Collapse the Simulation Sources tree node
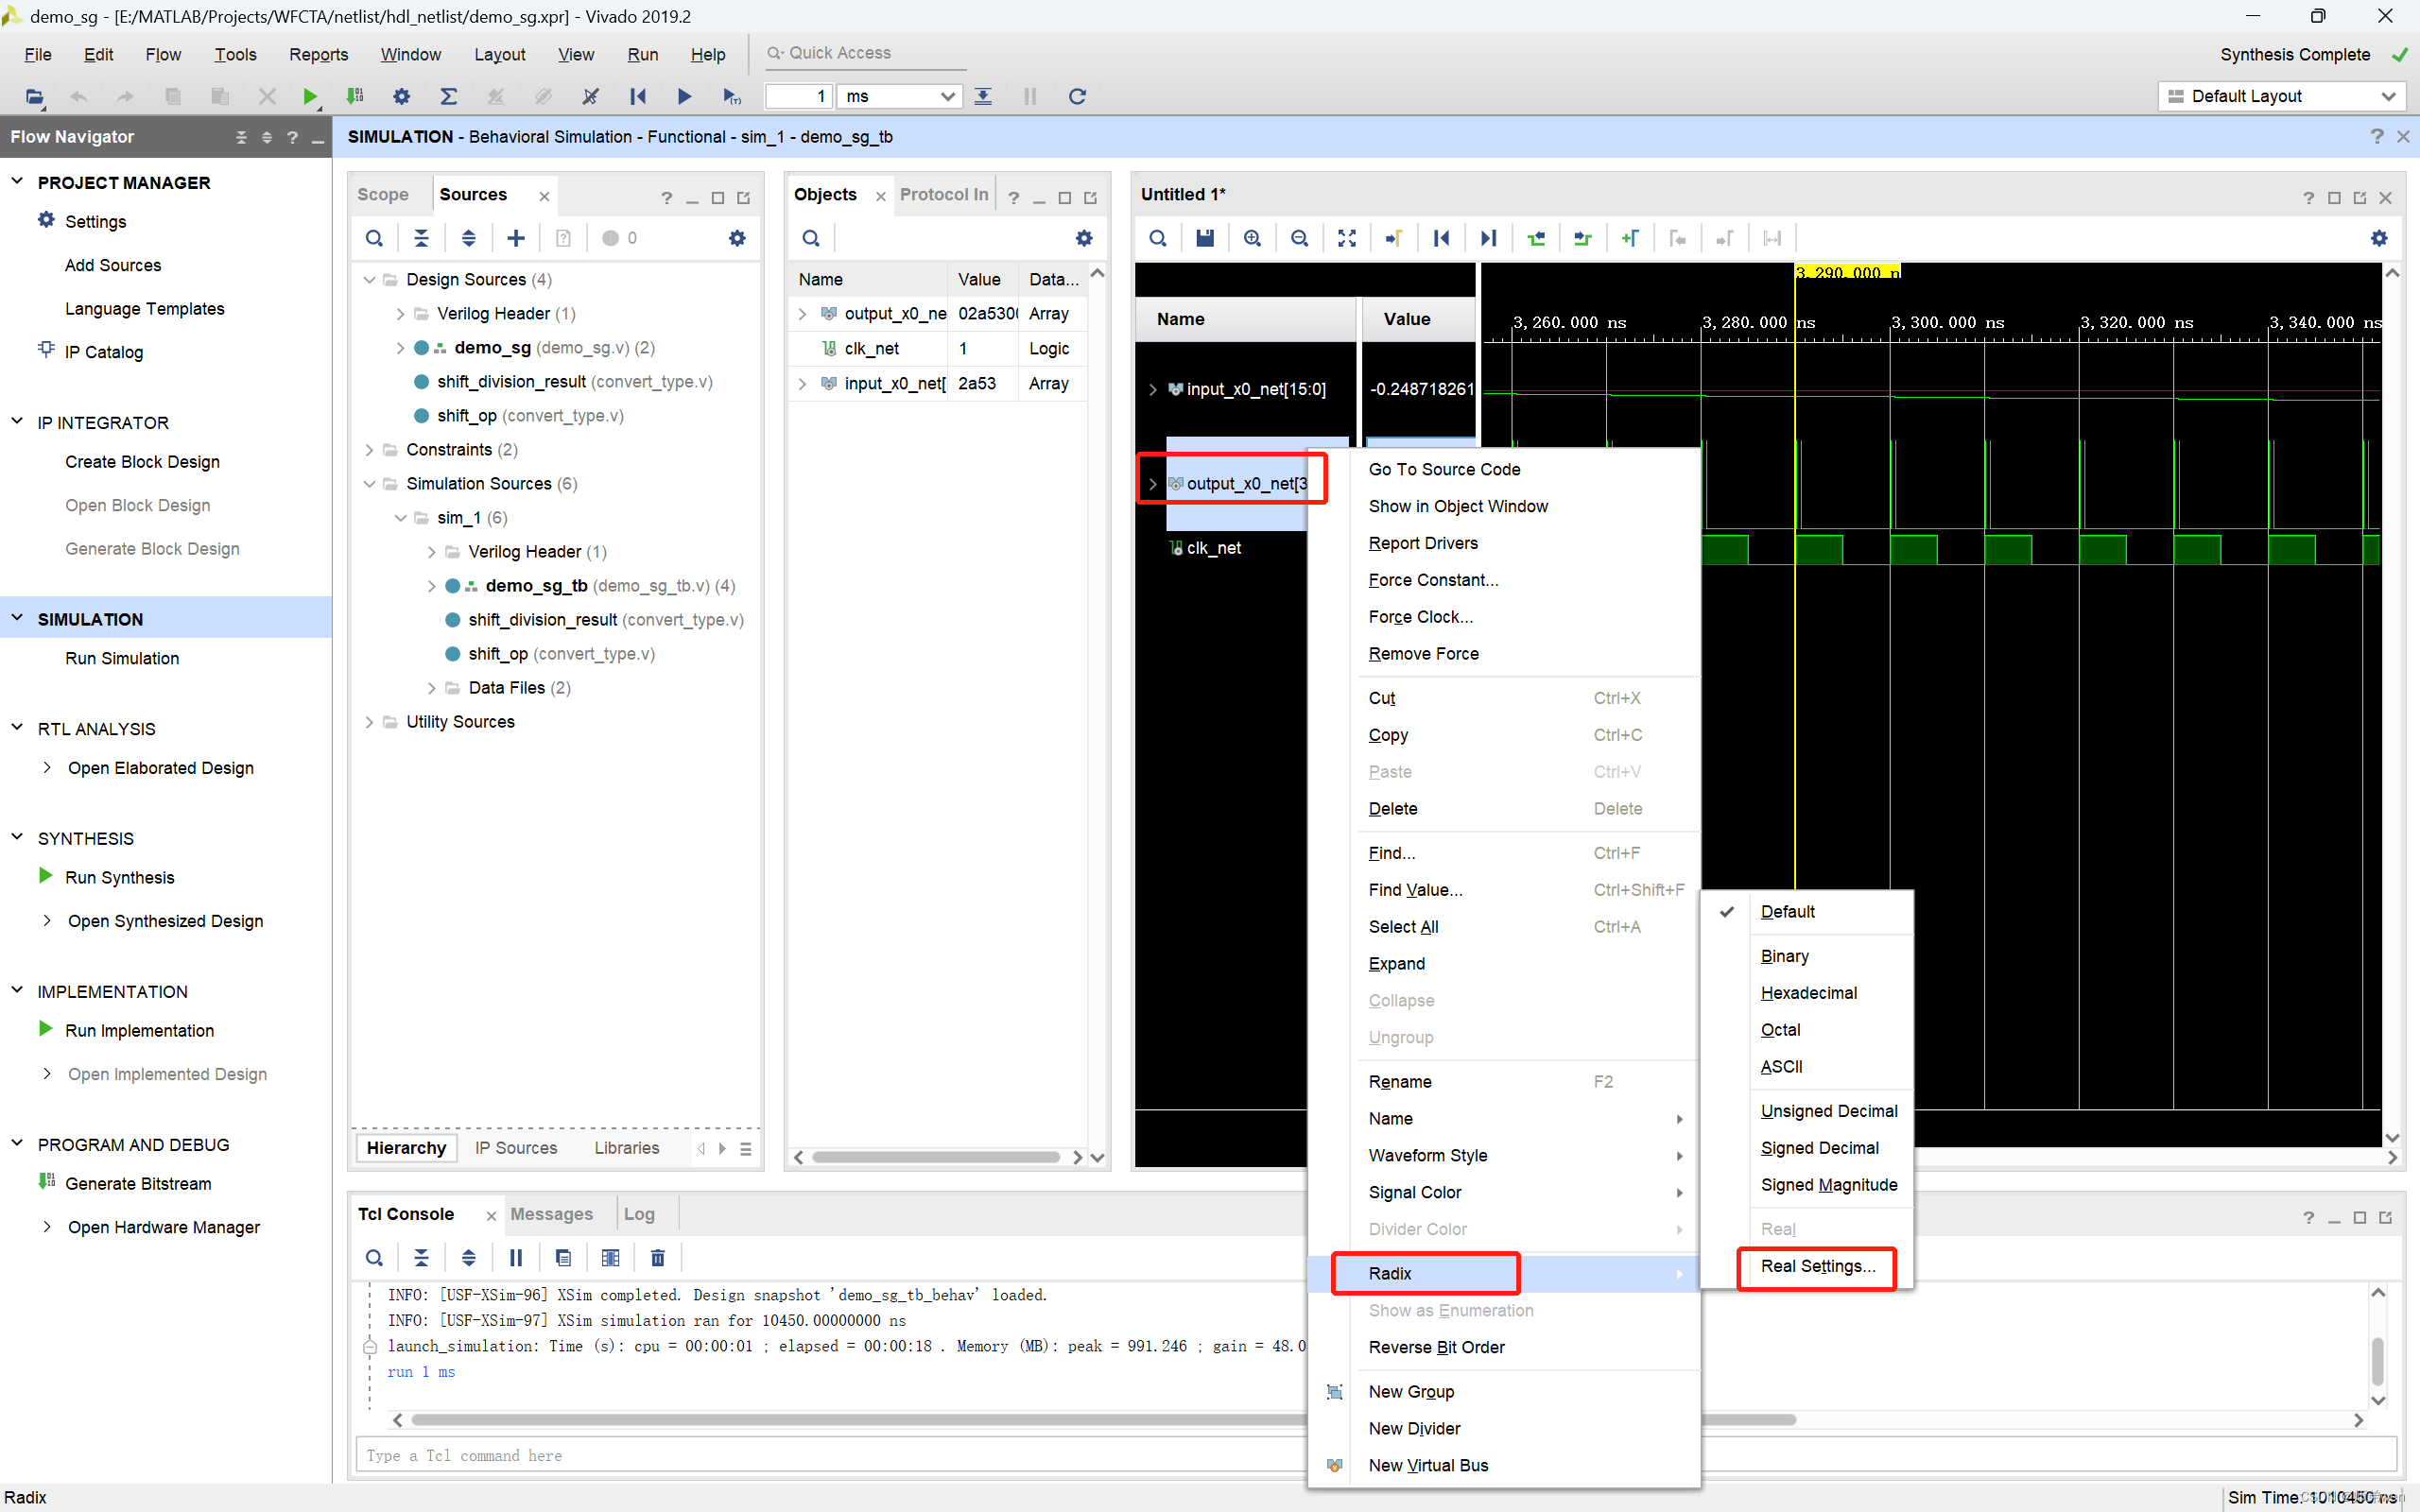The height and width of the screenshot is (1512, 2420). [x=369, y=483]
